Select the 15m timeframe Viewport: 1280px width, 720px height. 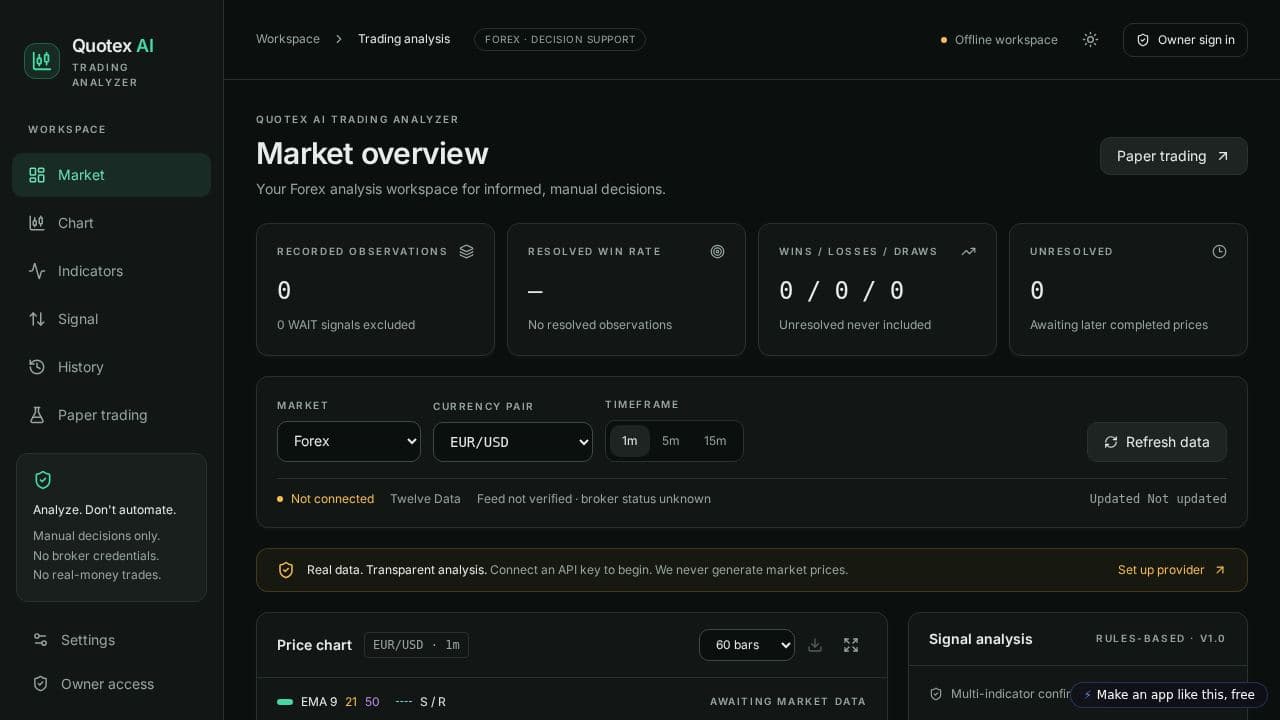point(715,441)
